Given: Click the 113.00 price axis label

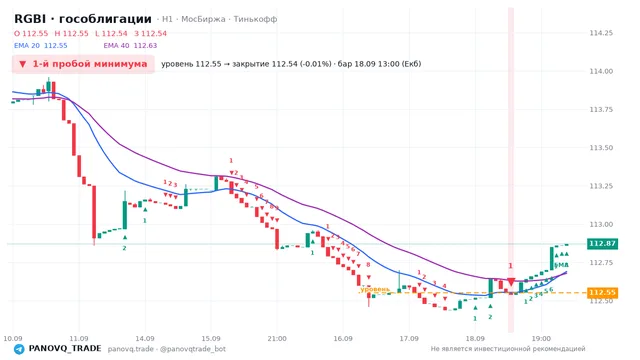Looking at the screenshot, I should [601, 224].
